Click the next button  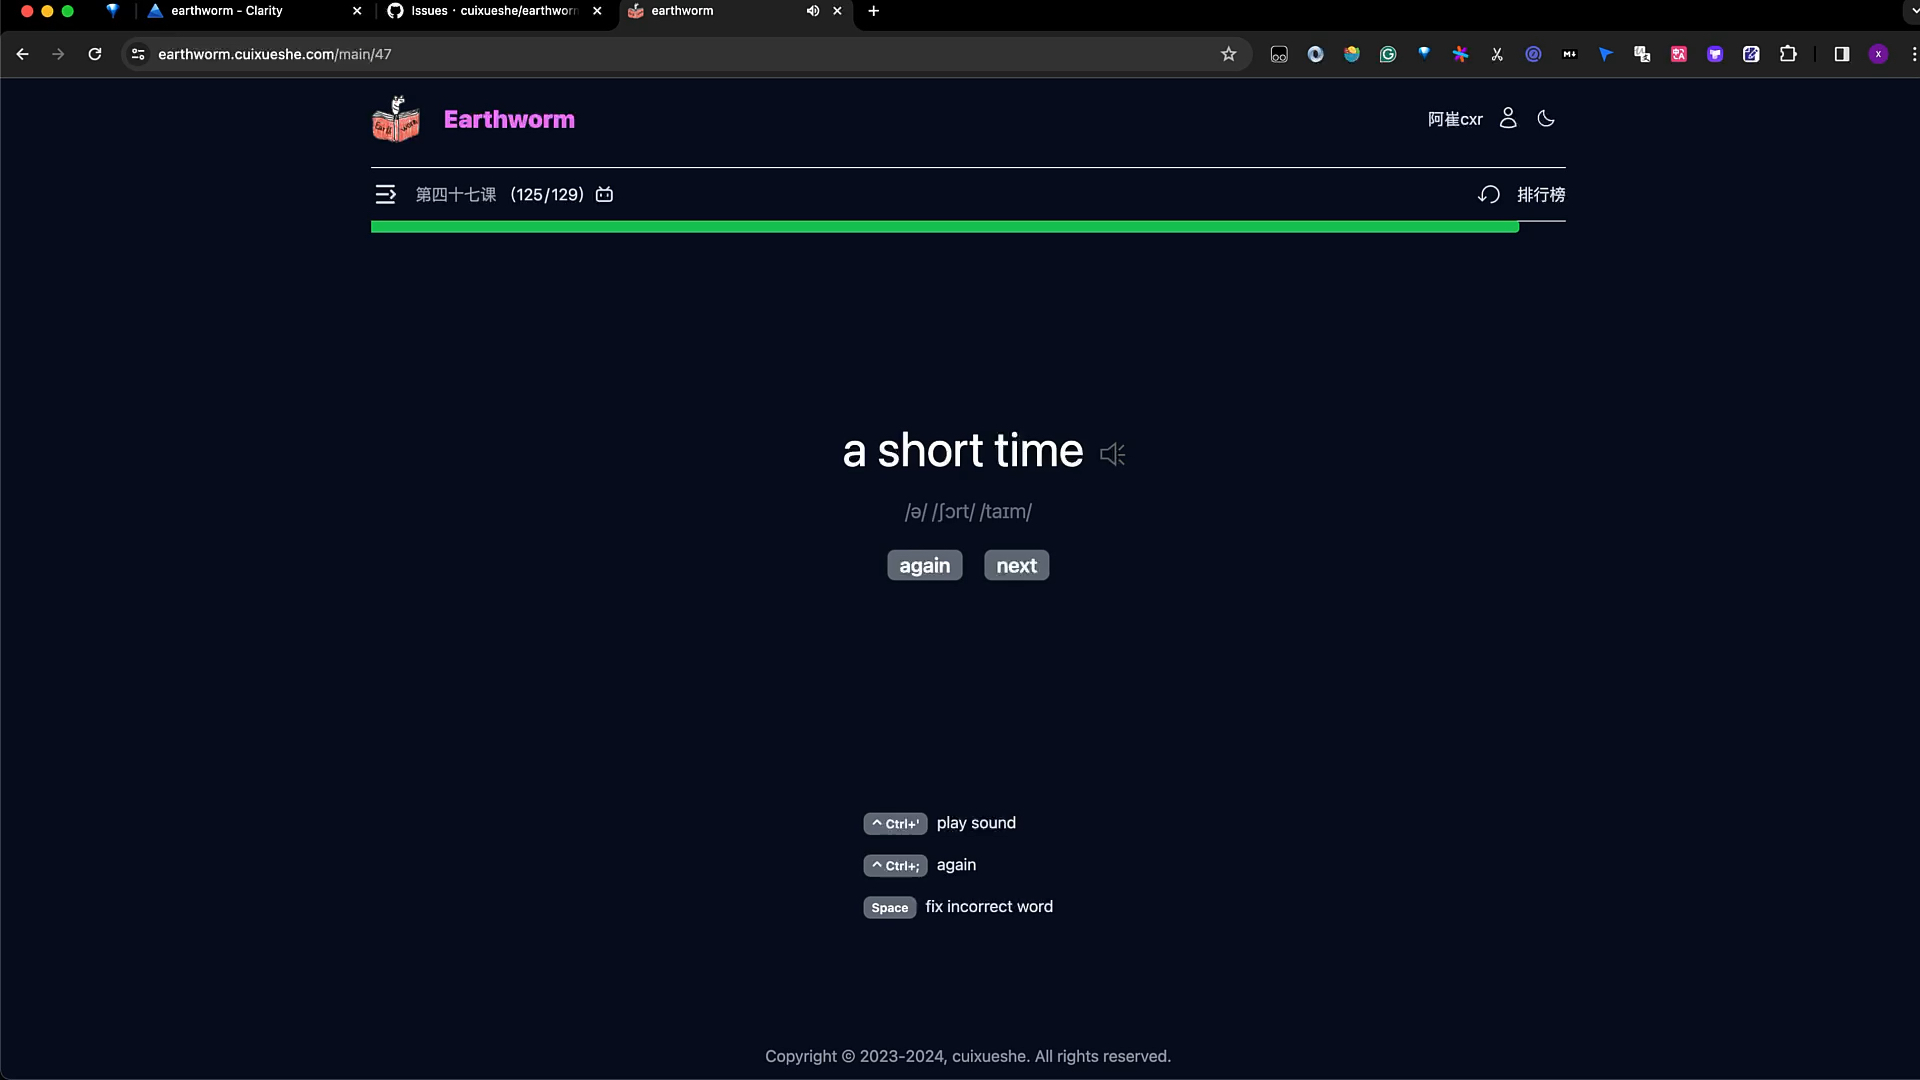tap(1016, 565)
